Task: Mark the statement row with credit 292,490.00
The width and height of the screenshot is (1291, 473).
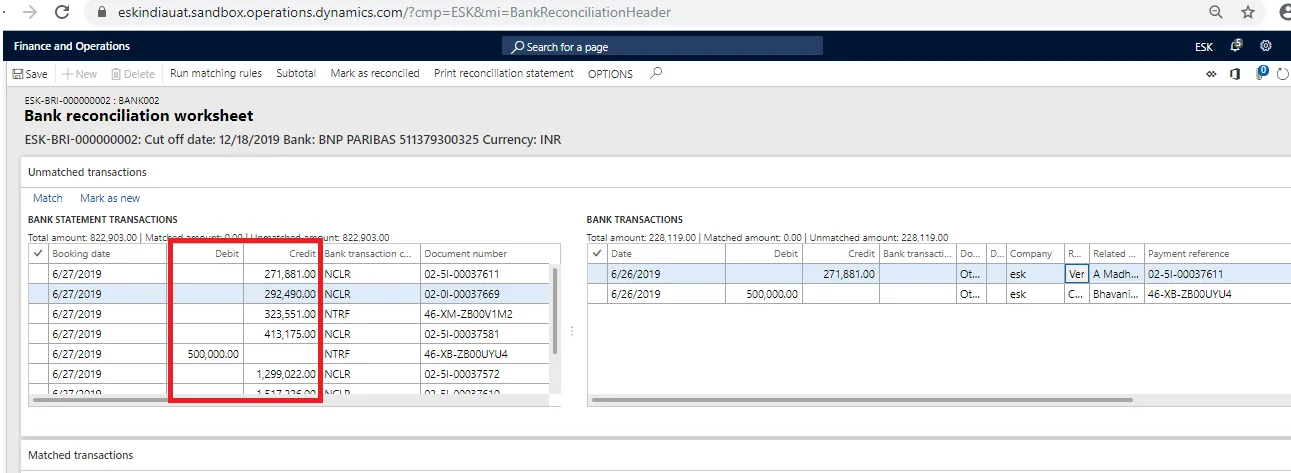Action: tap(38, 294)
